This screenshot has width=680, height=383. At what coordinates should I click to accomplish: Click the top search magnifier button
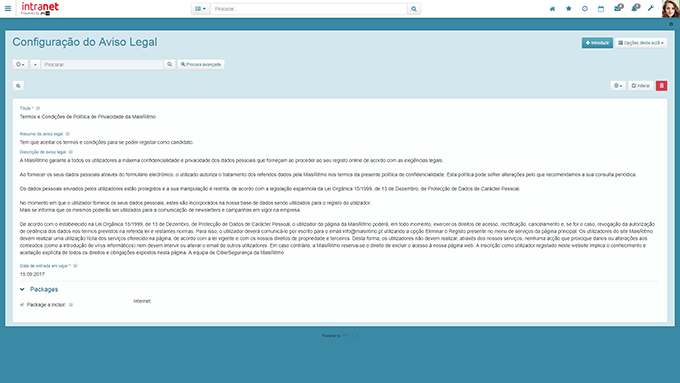point(414,9)
